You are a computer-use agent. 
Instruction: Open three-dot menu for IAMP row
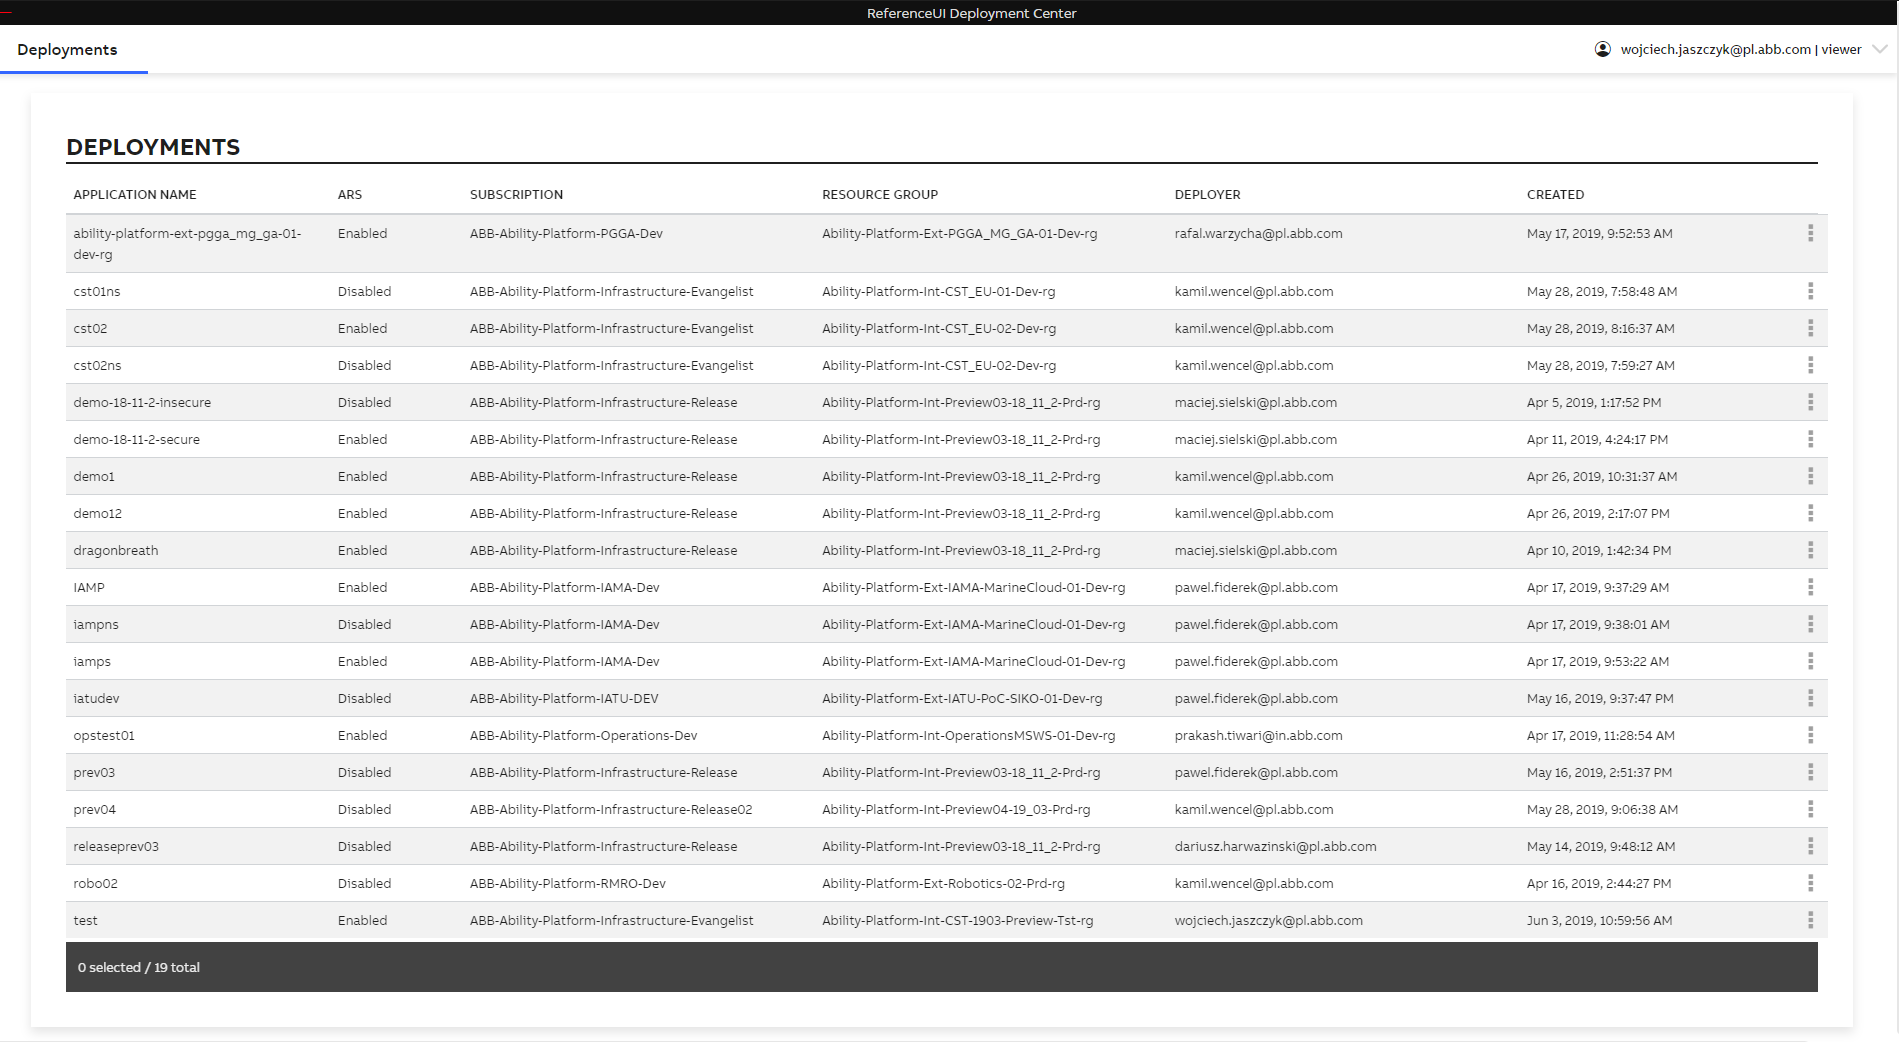coord(1810,587)
